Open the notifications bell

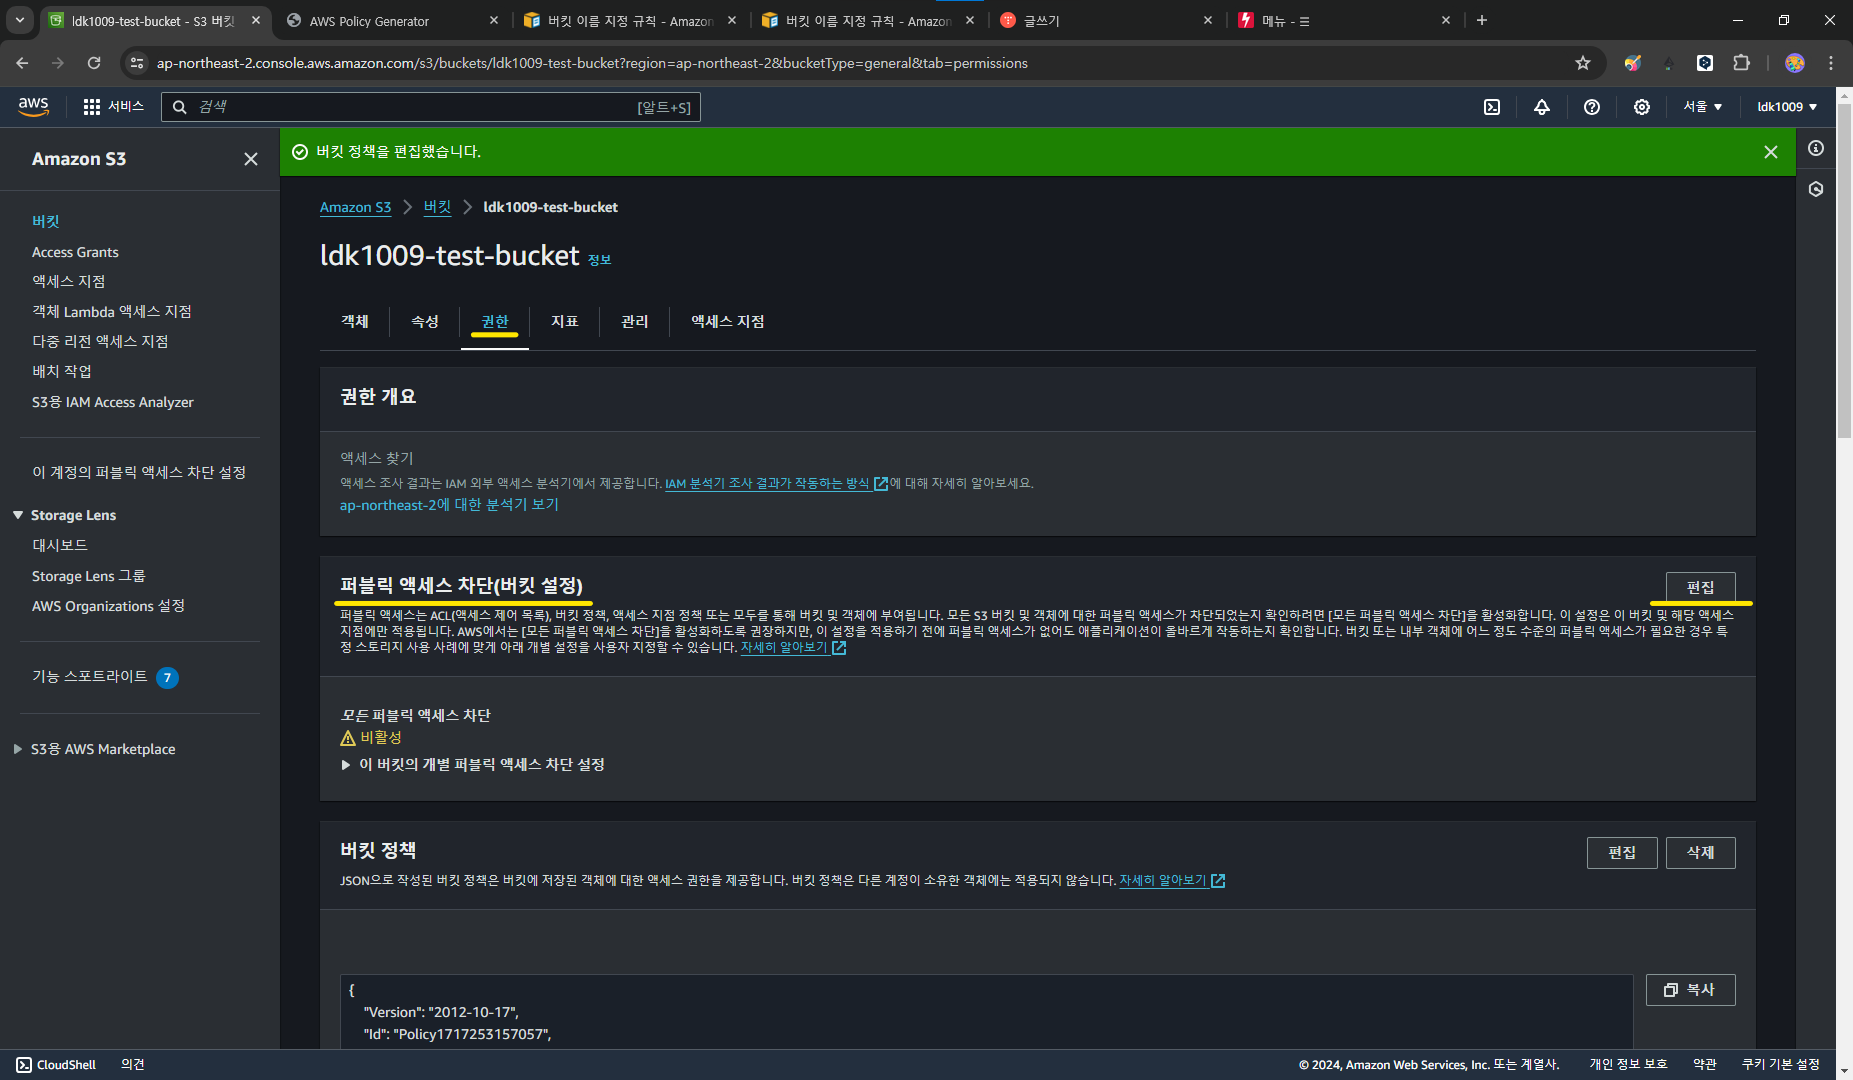1542,107
